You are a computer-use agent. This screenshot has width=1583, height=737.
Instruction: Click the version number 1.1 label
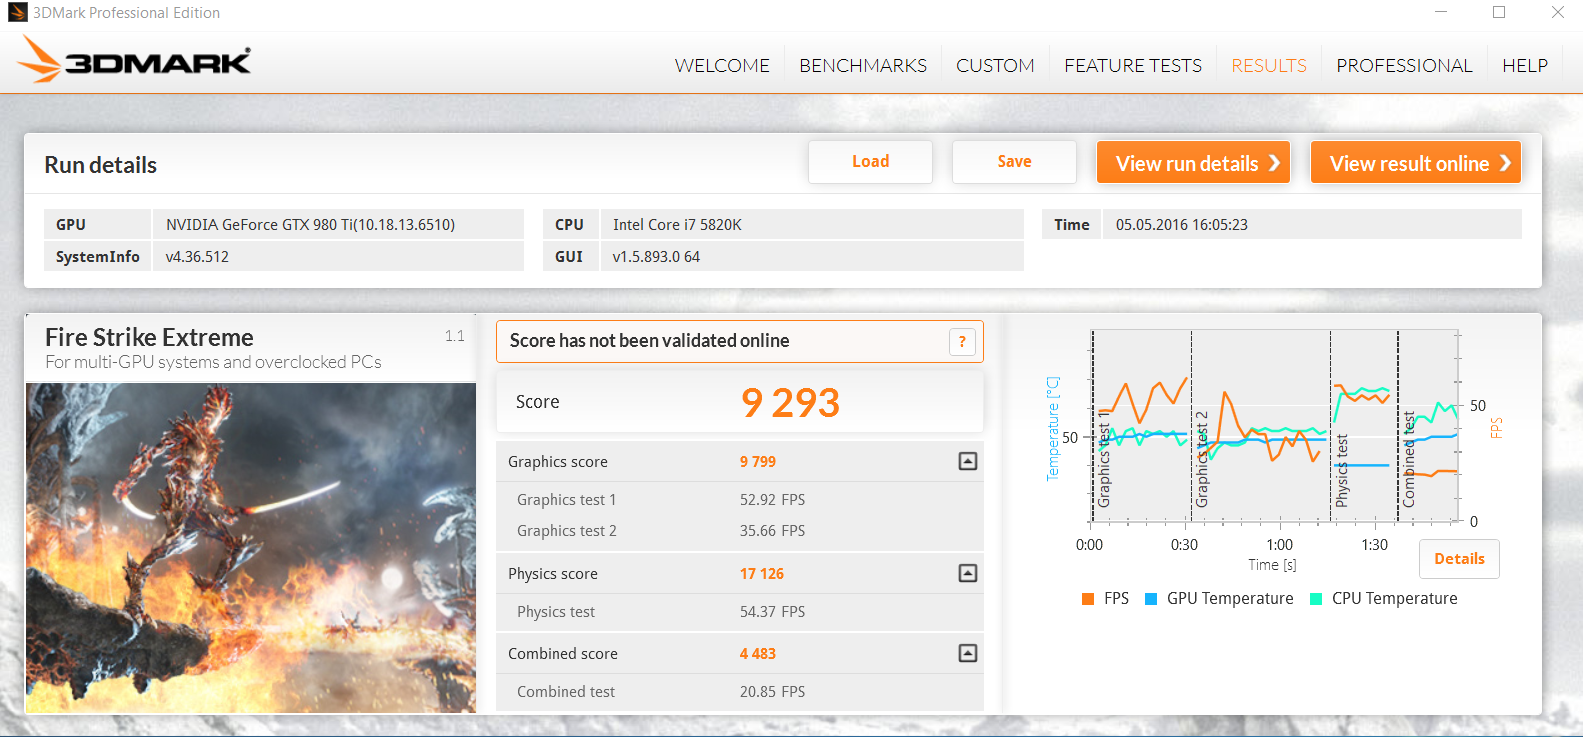[x=455, y=336]
